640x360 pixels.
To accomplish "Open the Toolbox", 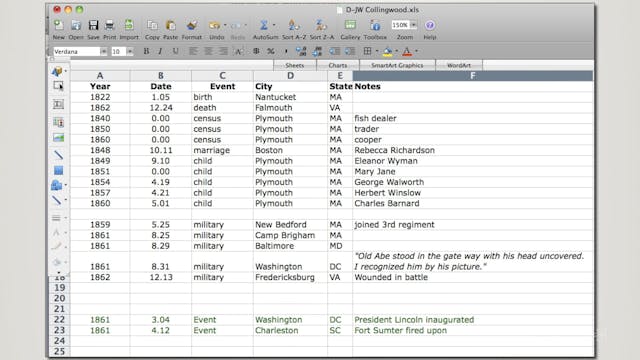I will [x=375, y=25].
